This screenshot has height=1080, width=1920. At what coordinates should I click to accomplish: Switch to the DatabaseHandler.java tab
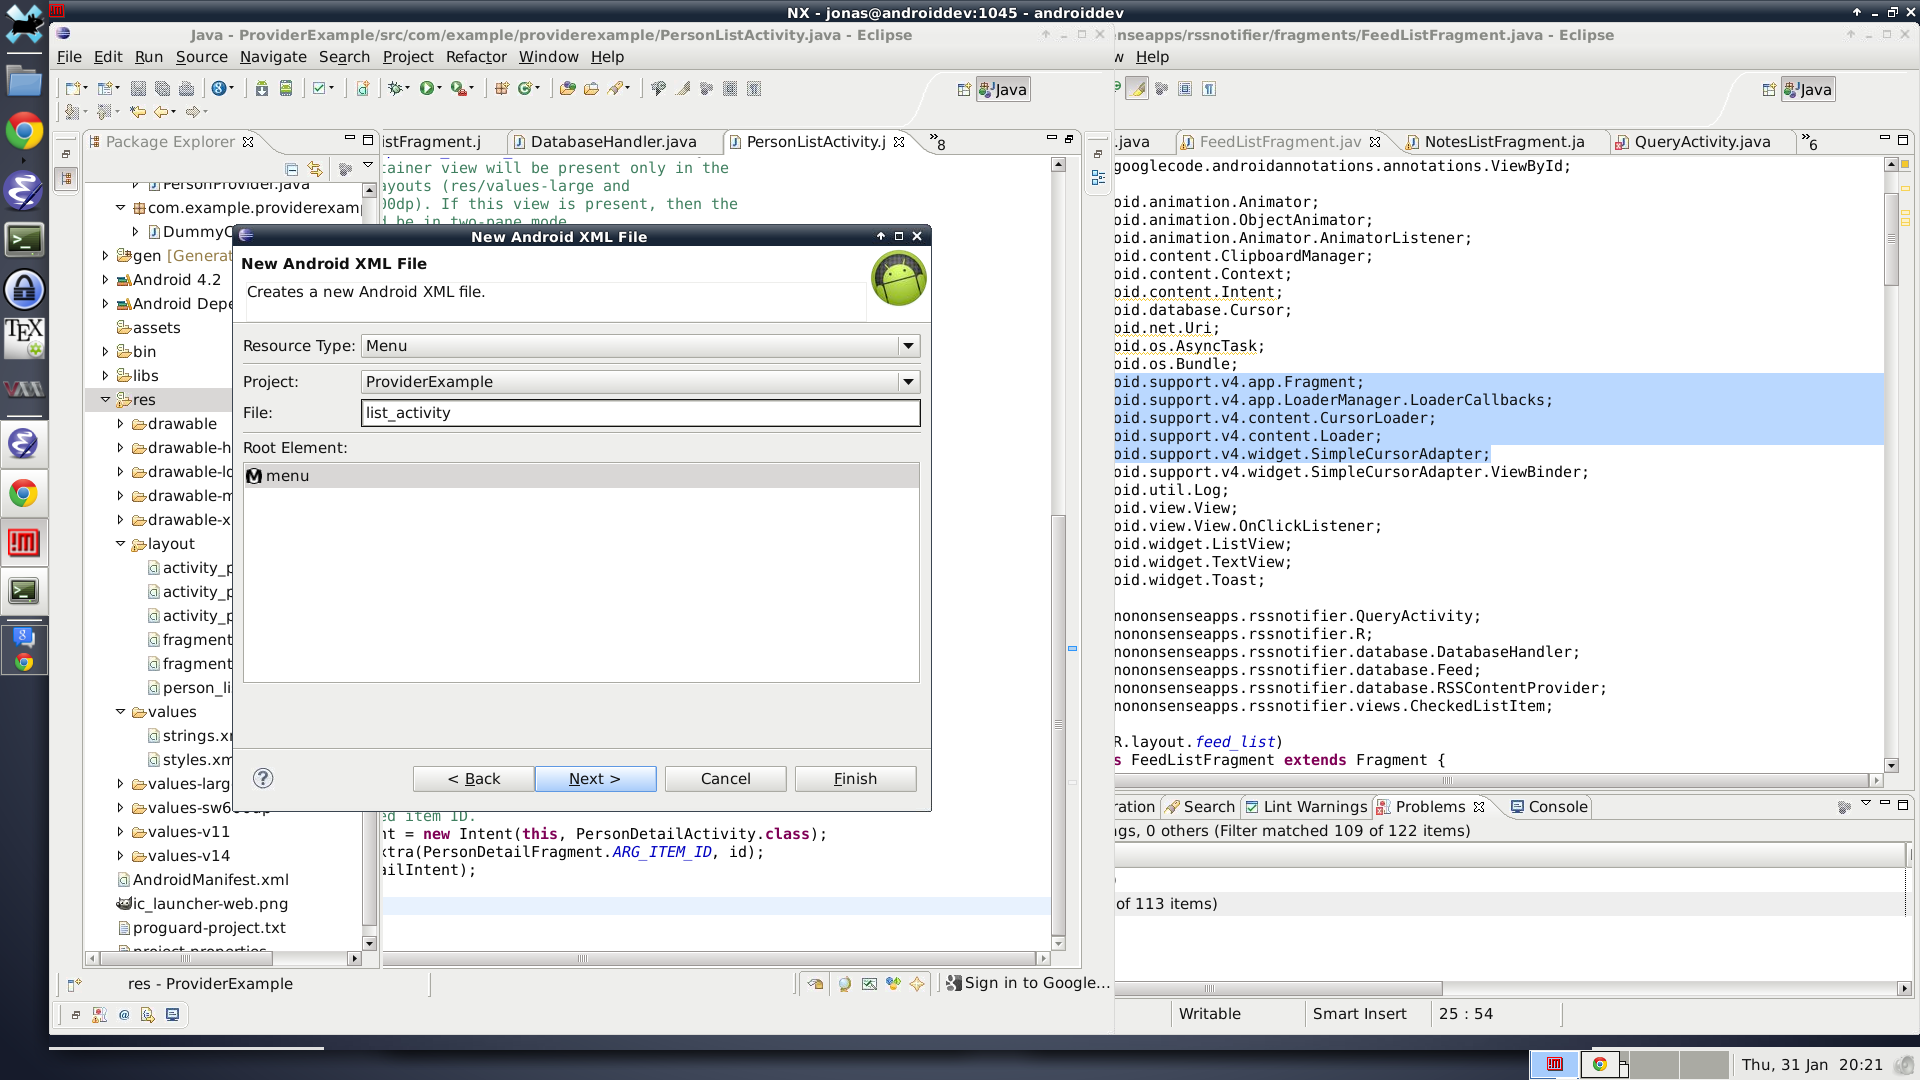tap(612, 142)
